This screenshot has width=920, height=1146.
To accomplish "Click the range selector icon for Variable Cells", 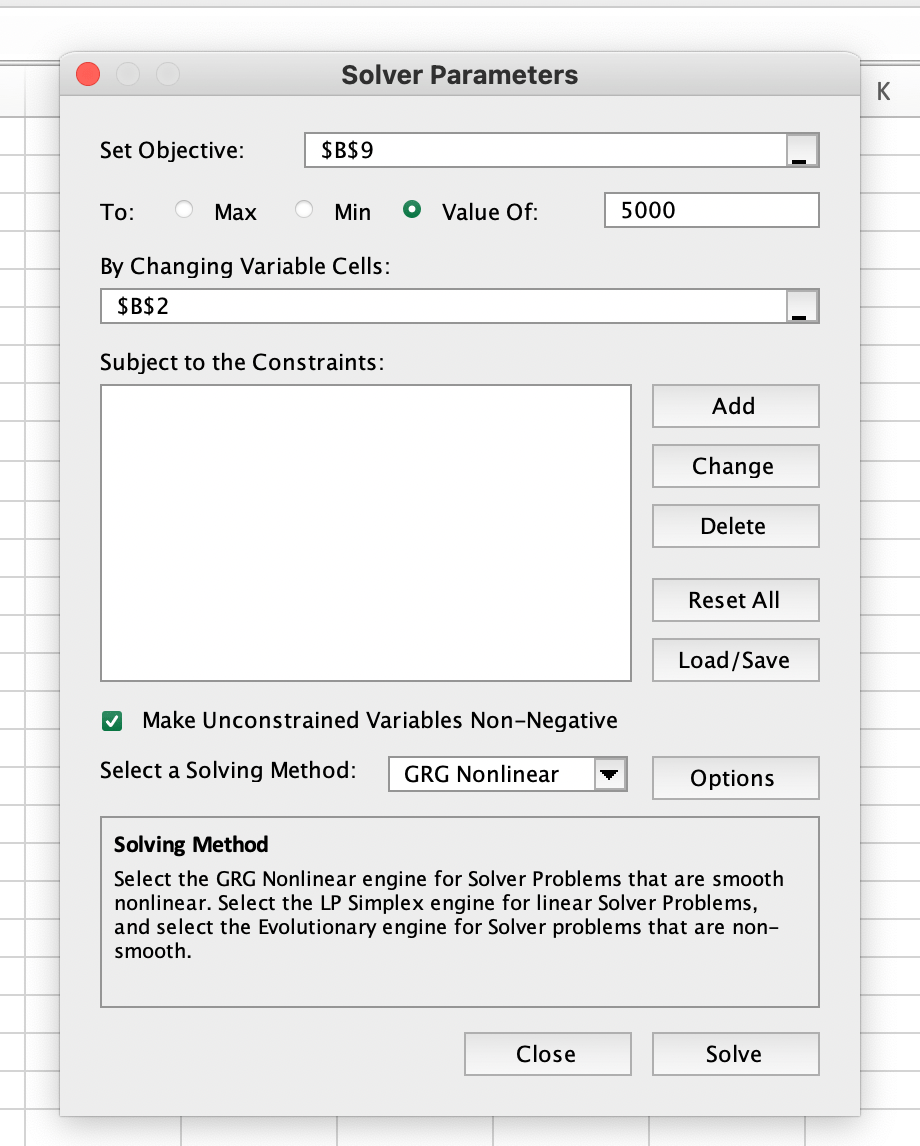I will coord(802,306).
